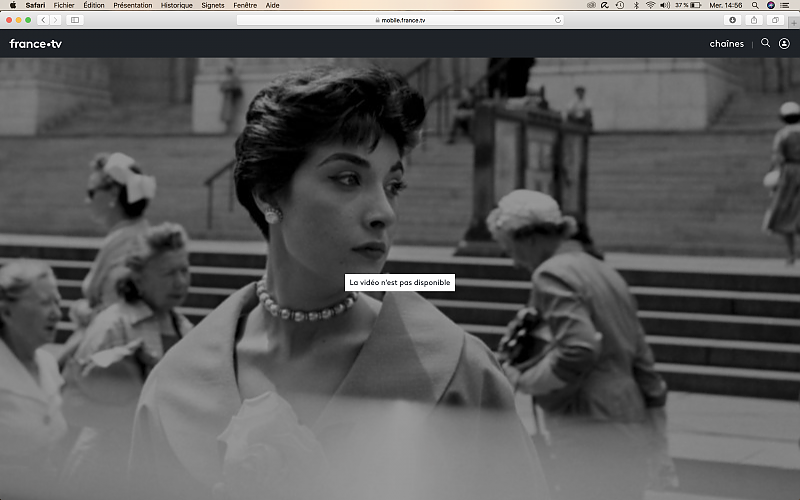Open the Wi-Fi status menu

[x=650, y=5]
